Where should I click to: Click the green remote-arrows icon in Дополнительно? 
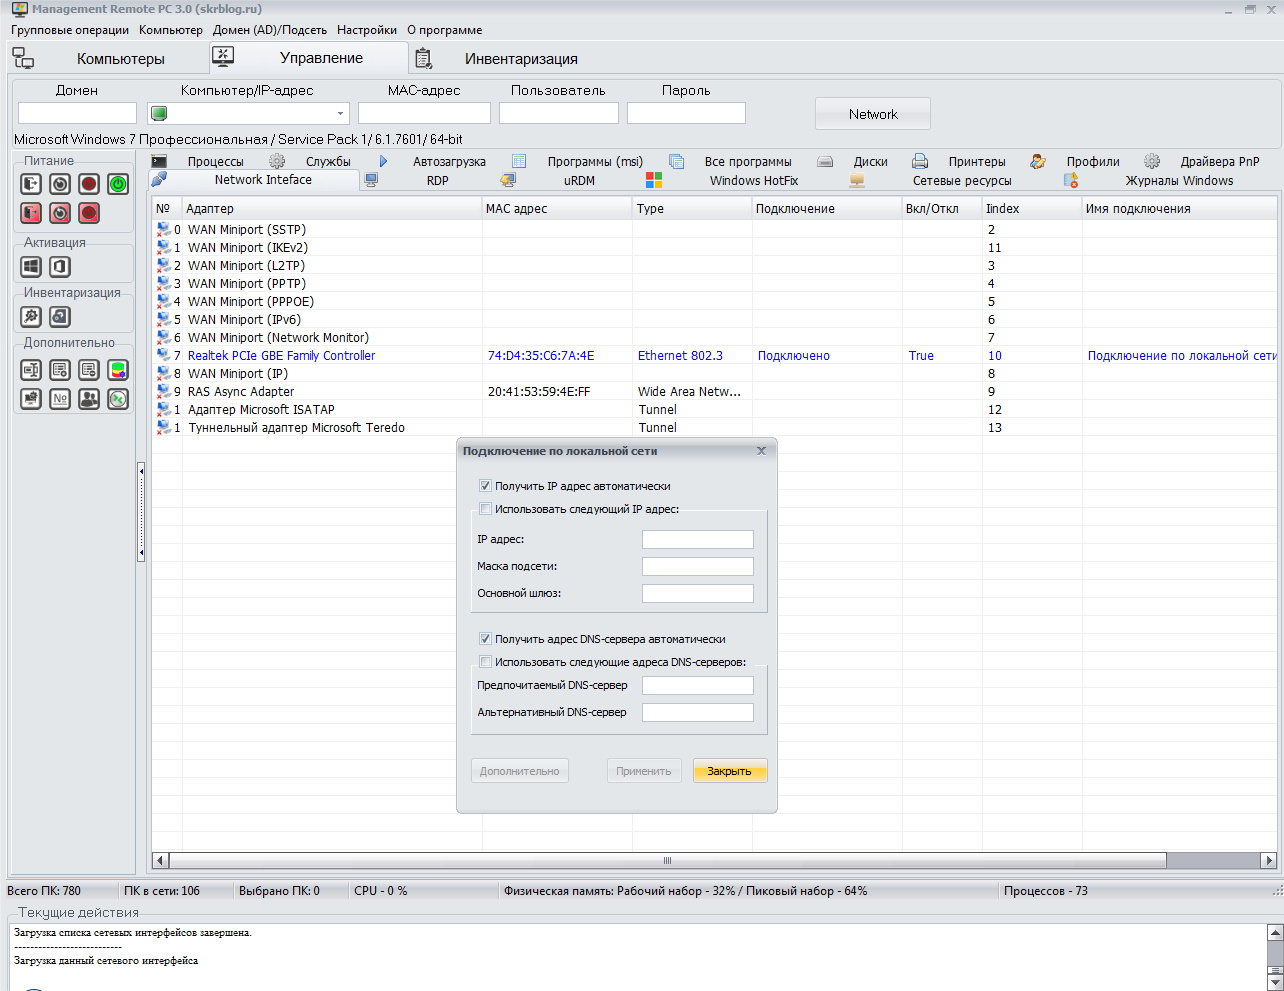pyautogui.click(x=118, y=399)
